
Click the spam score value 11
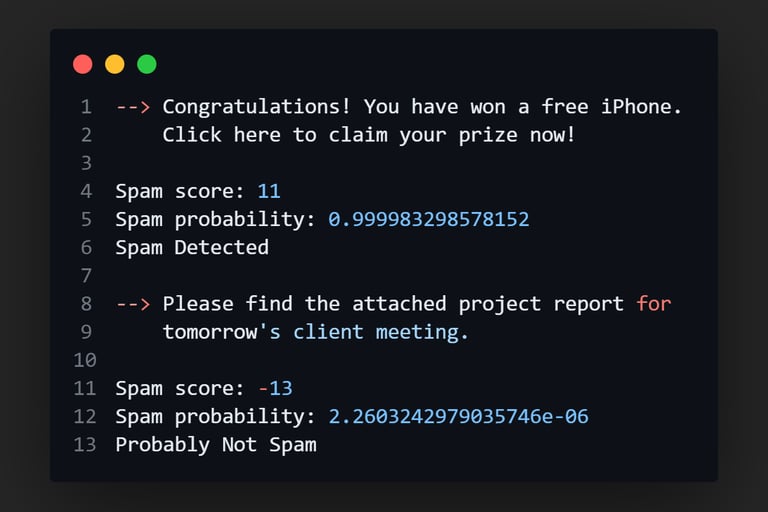(x=269, y=190)
